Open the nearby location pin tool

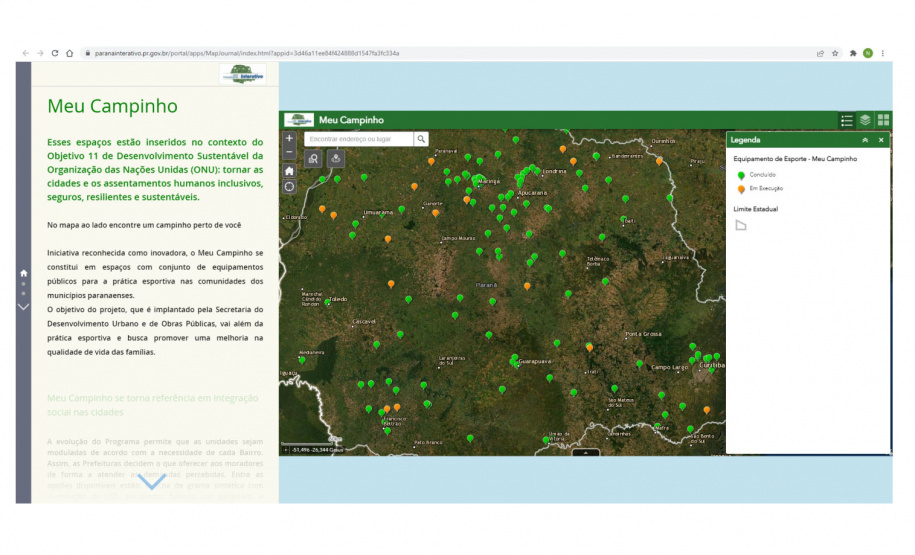click(x=336, y=158)
